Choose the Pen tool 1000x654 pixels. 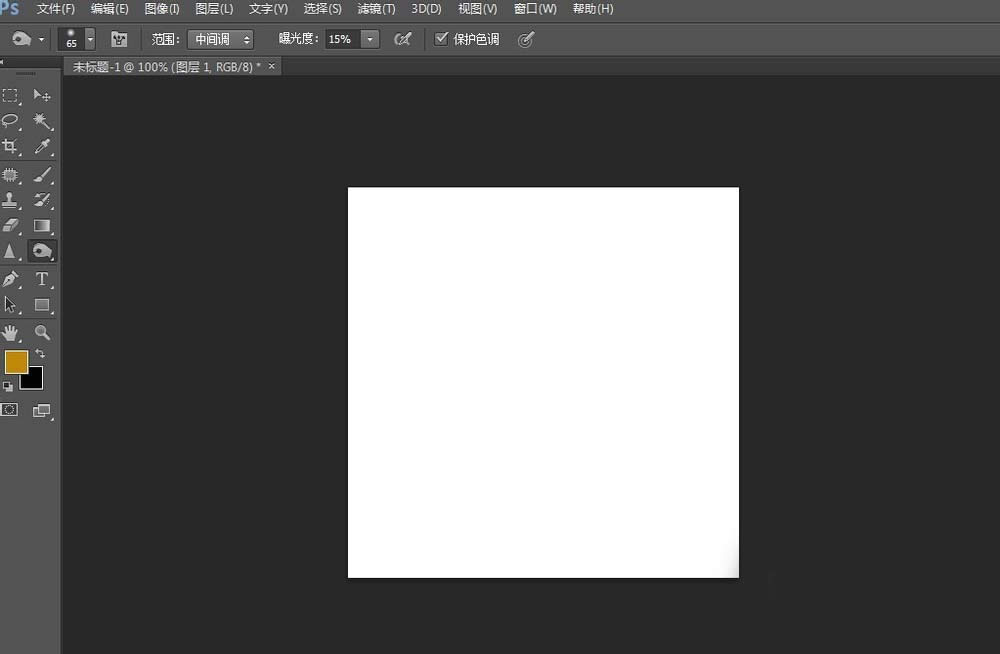[x=10, y=279]
